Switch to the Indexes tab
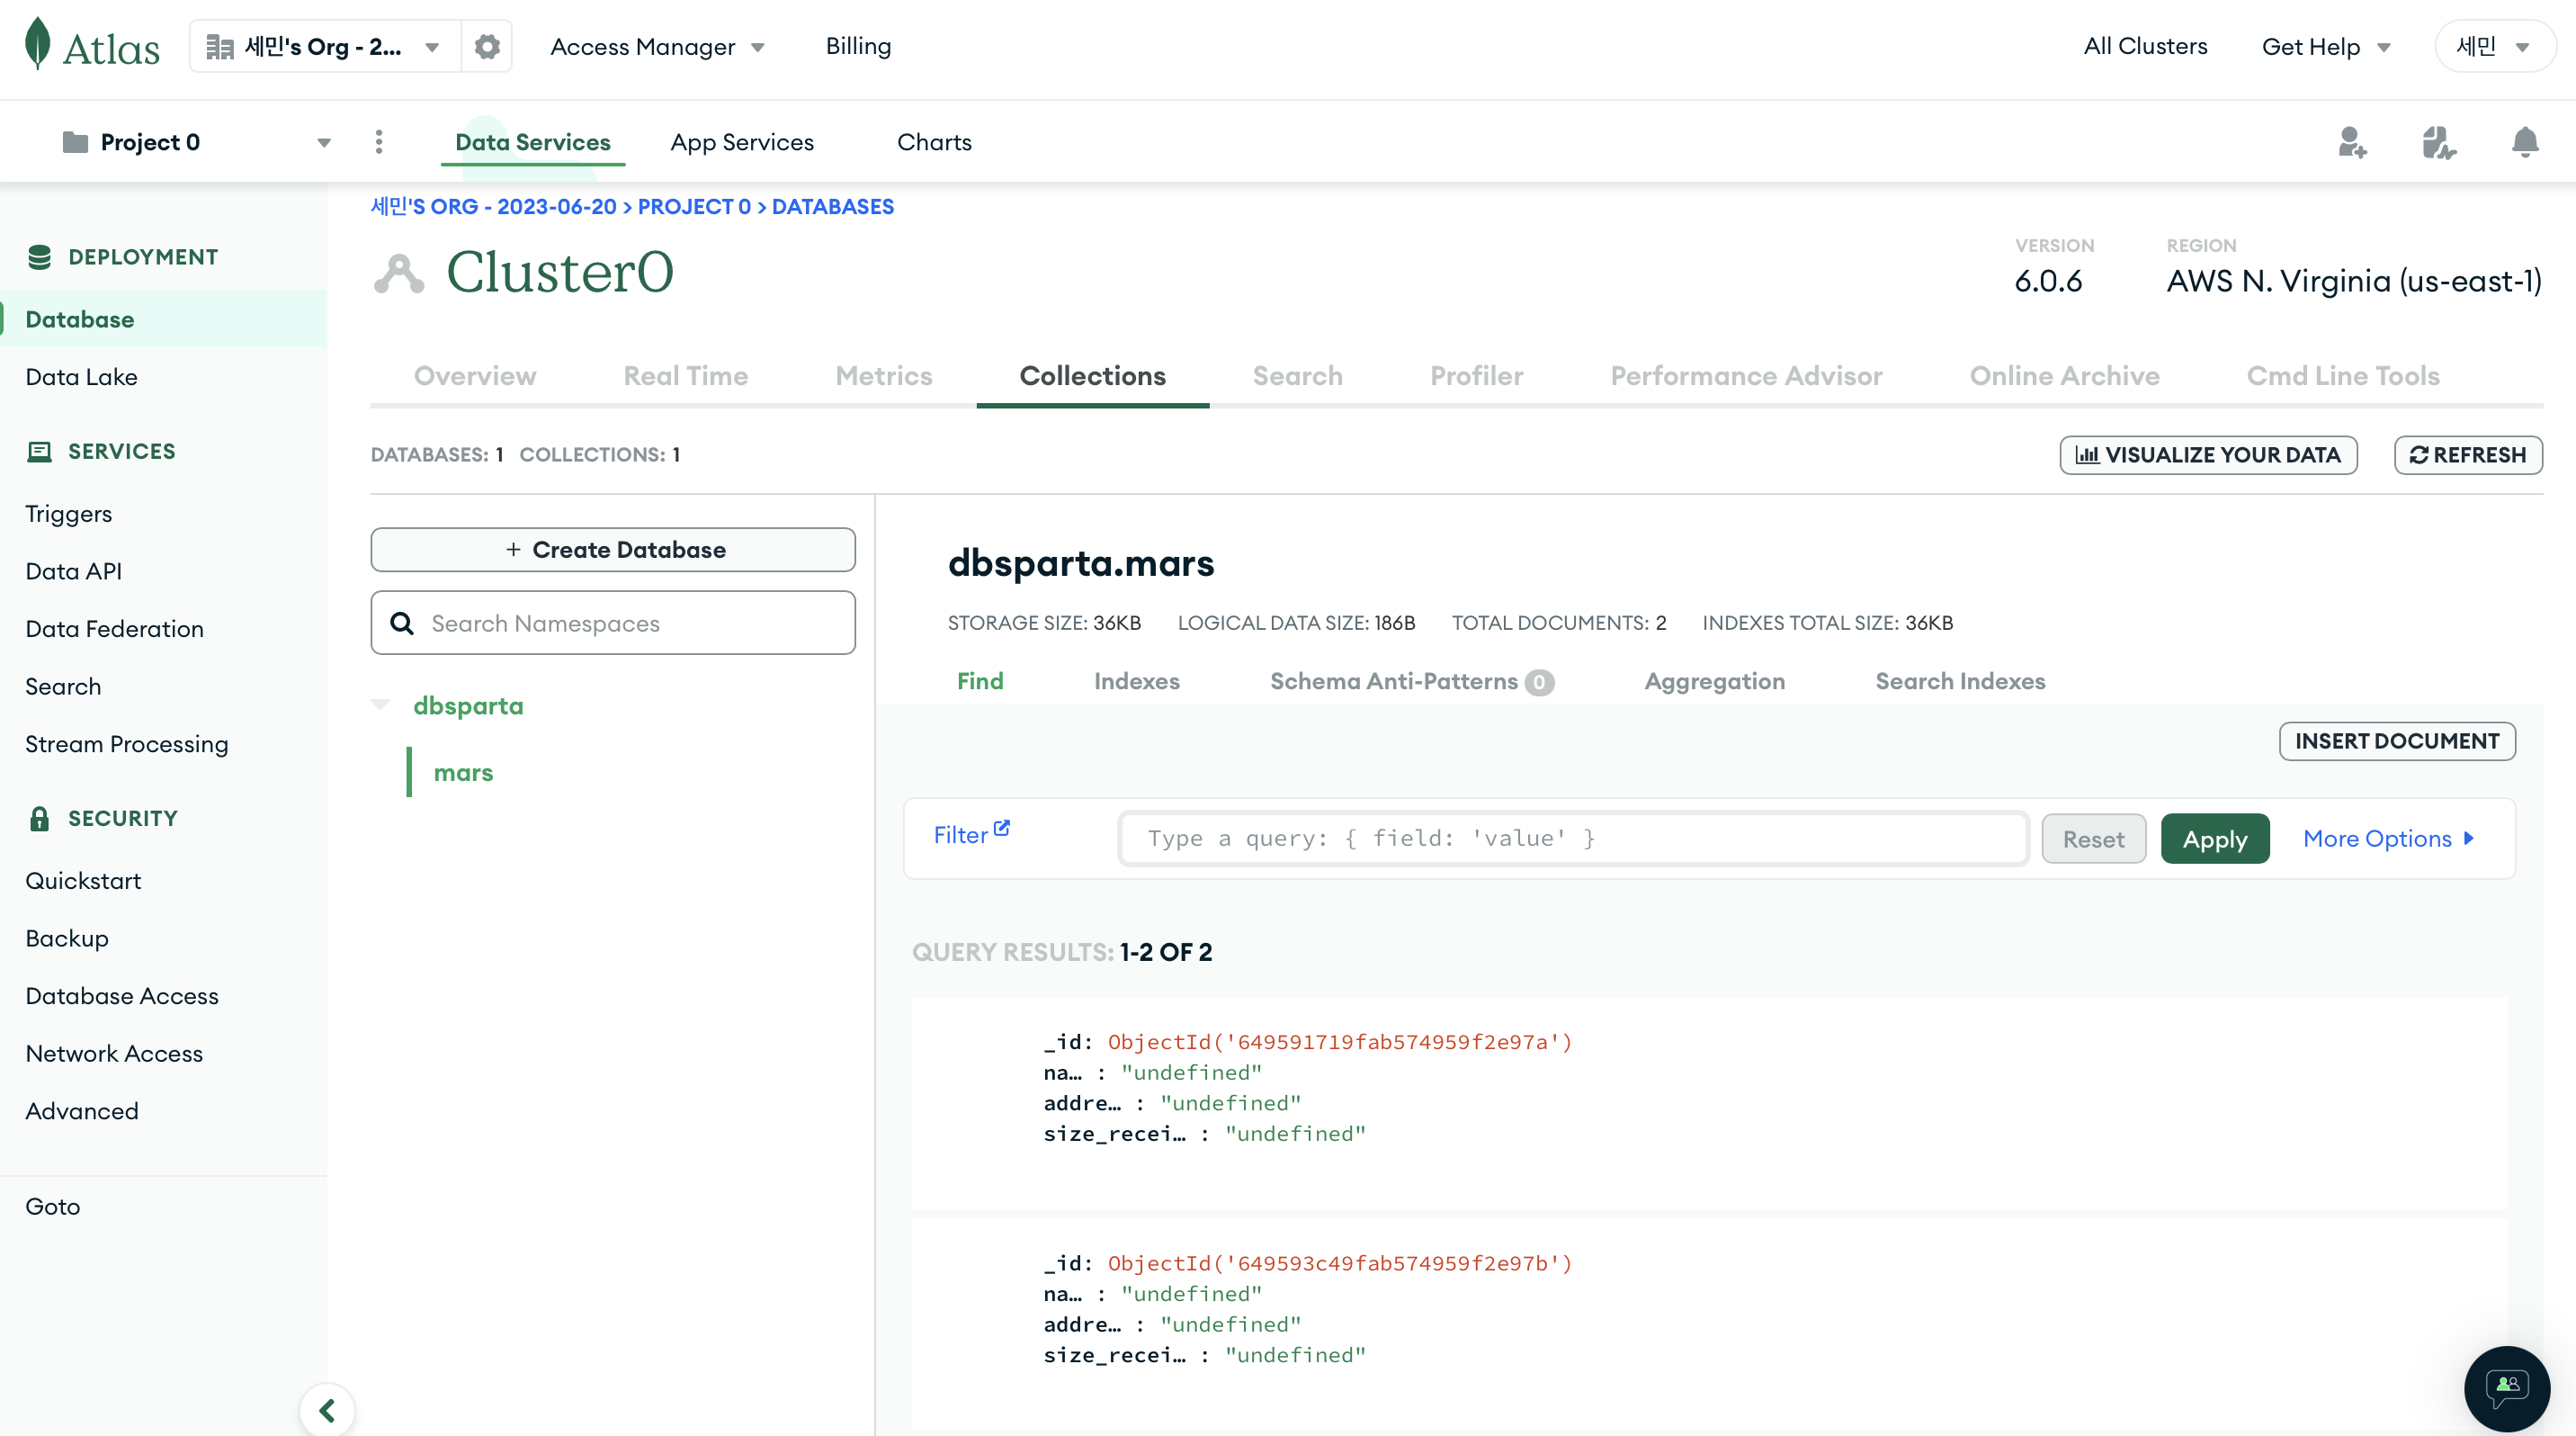The height and width of the screenshot is (1436, 2576). point(1137,681)
